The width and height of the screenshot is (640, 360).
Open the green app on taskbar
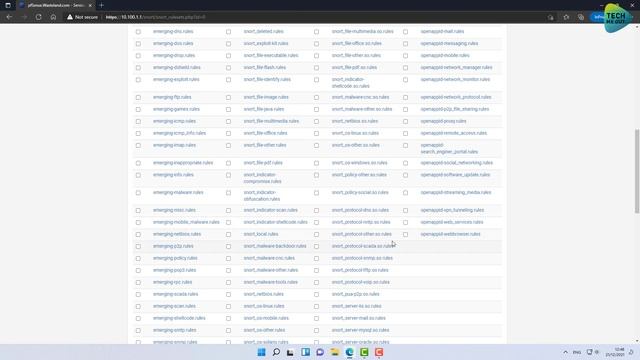pyautogui.click(x=364, y=352)
